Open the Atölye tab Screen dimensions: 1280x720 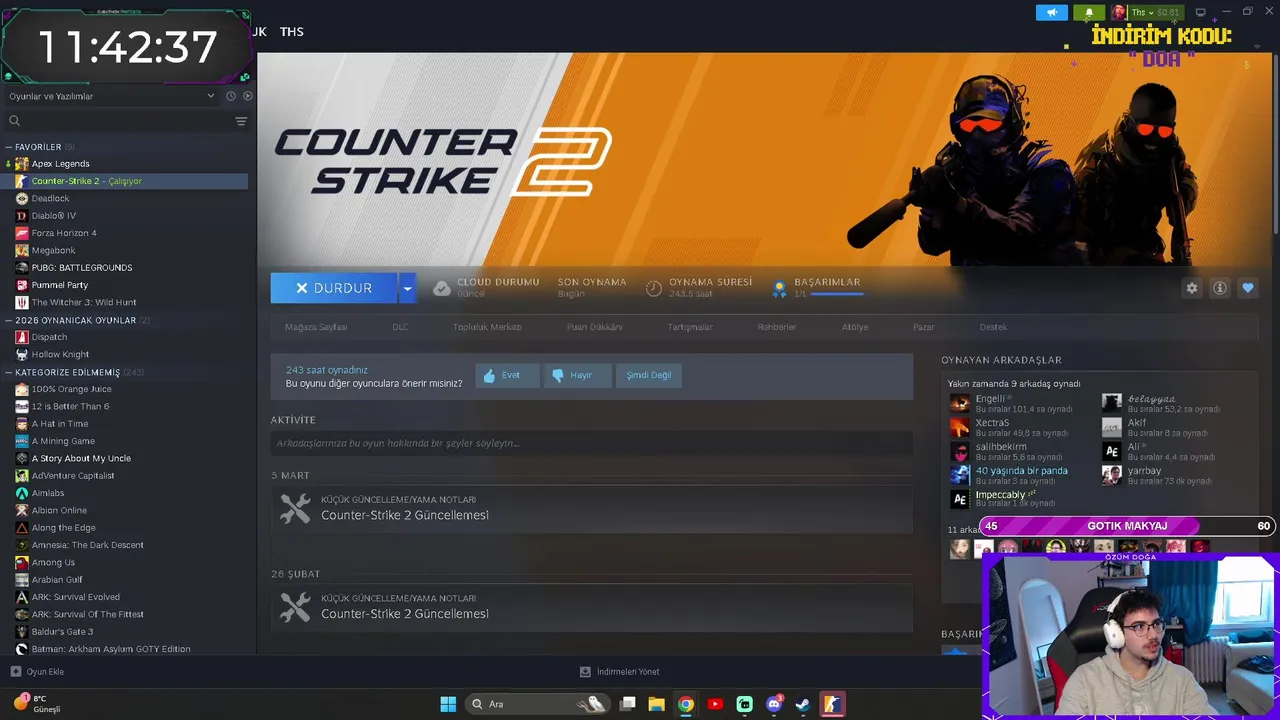click(x=855, y=327)
